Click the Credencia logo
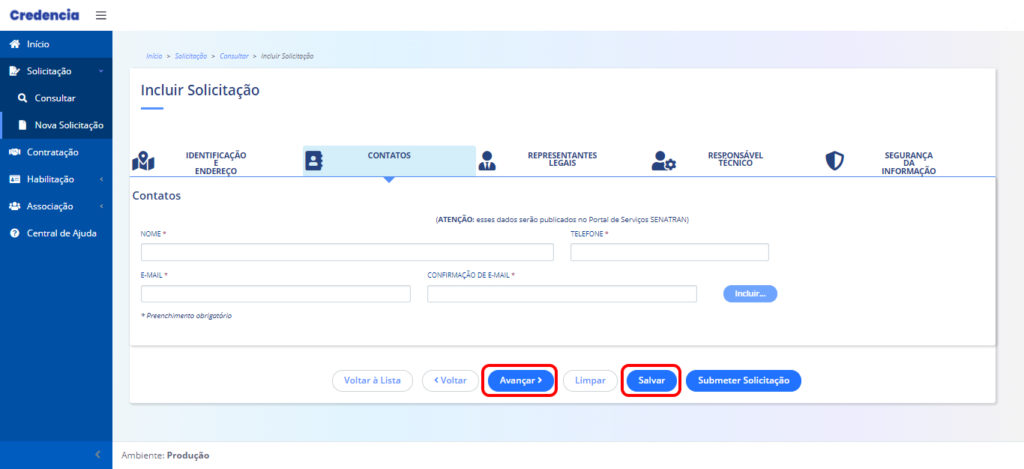Viewport: 1024px width, 469px height. (x=44, y=15)
